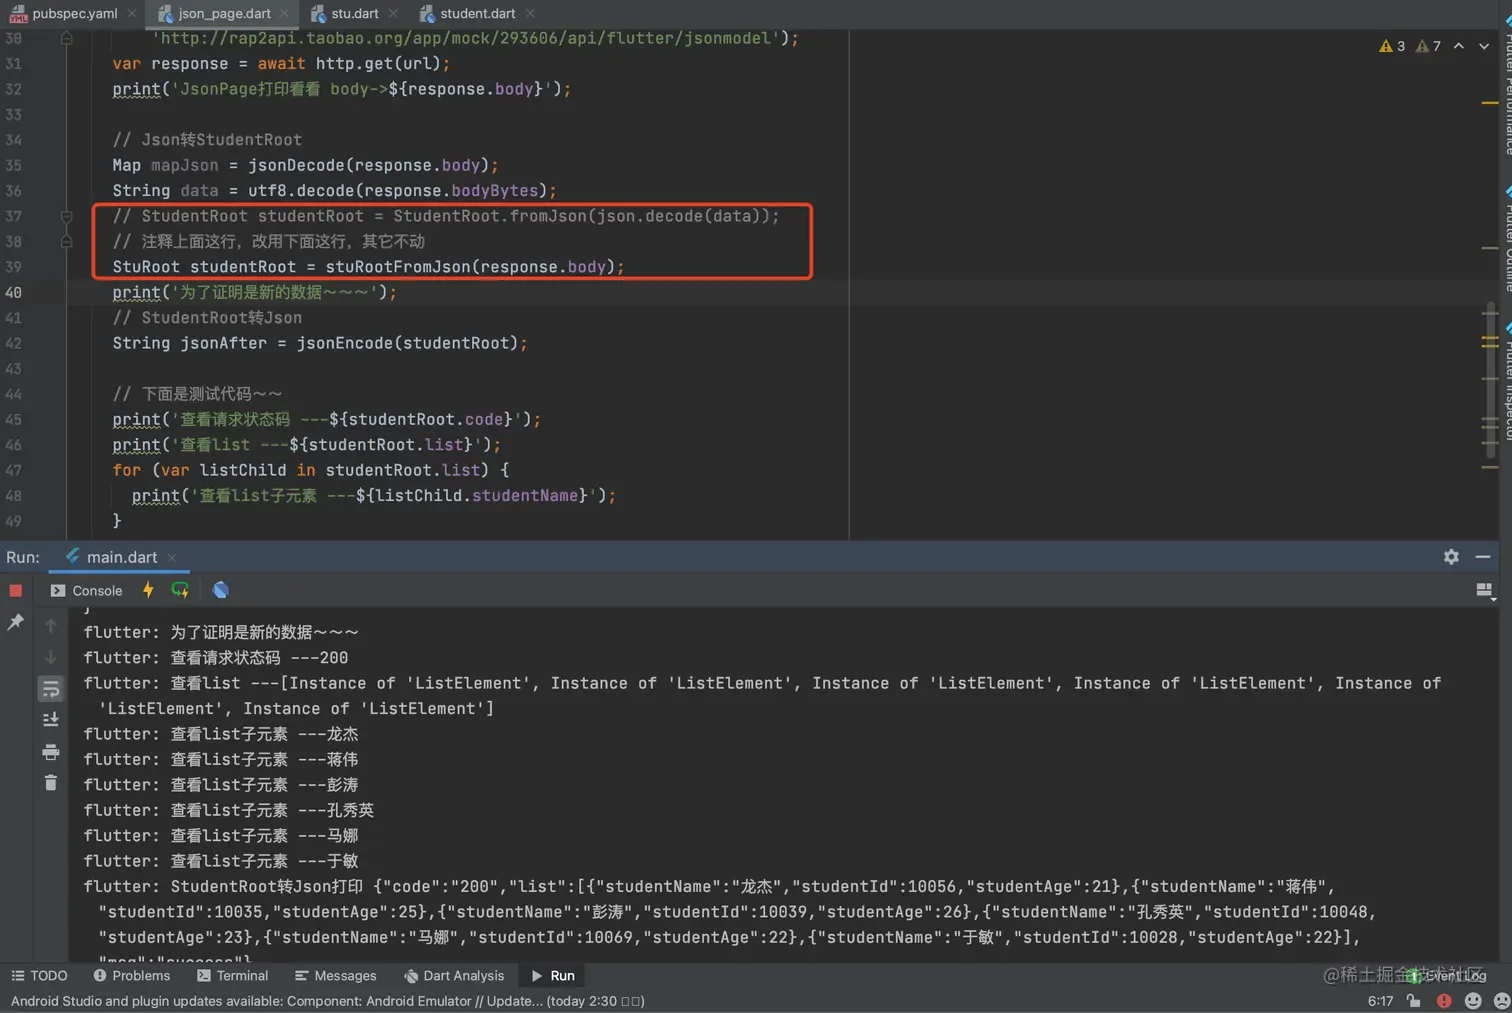Open the Messages tool window
The height and width of the screenshot is (1013, 1512).
coord(335,975)
